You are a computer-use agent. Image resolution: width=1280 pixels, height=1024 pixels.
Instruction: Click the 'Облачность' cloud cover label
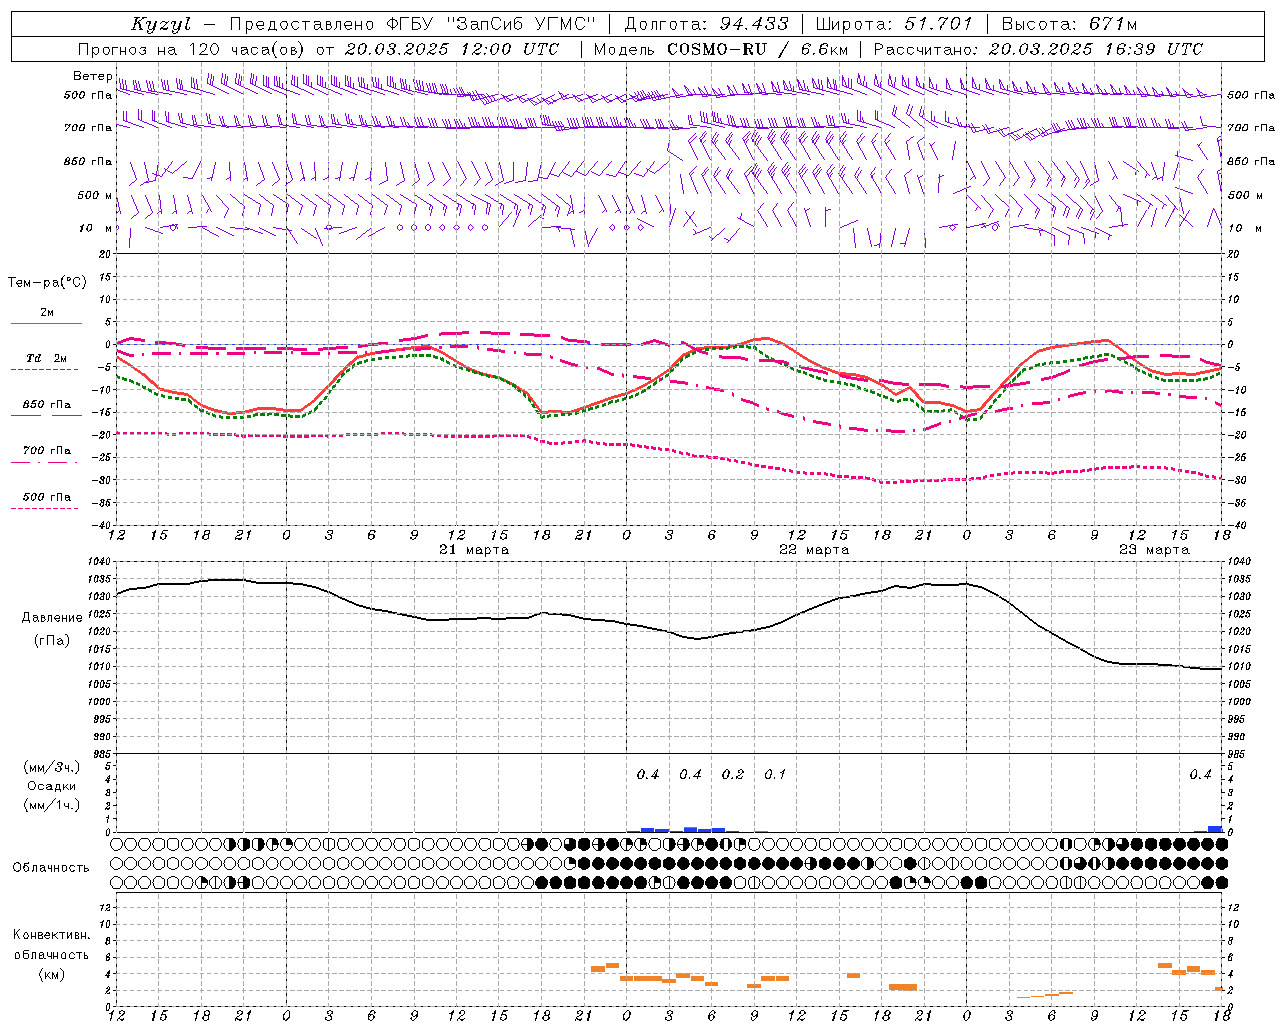[51, 868]
